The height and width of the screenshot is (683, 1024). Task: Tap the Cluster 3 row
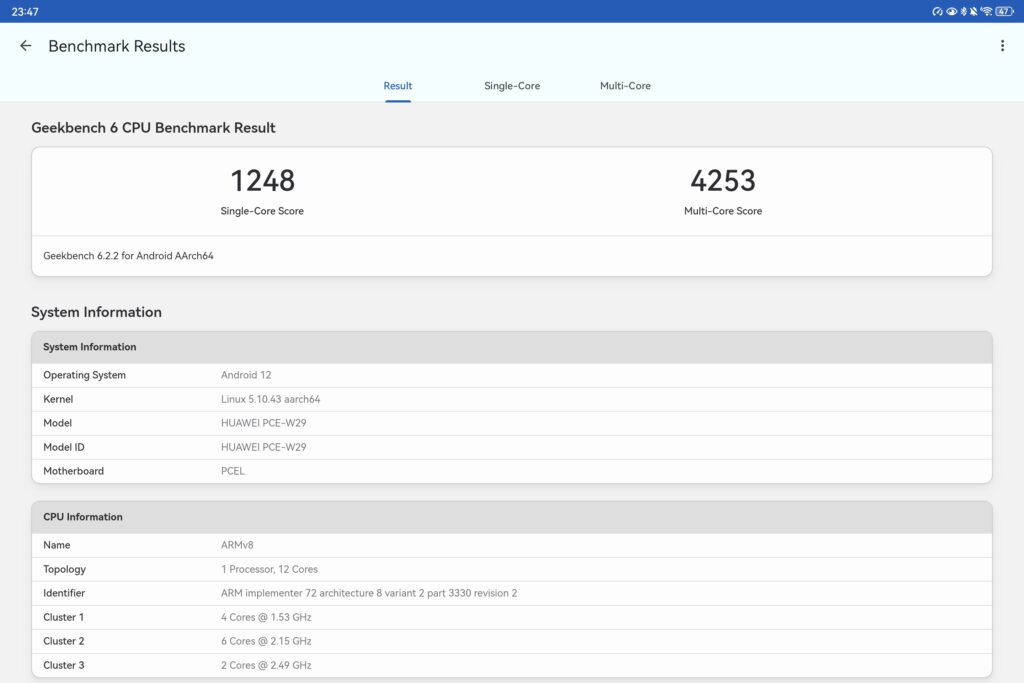pos(511,665)
